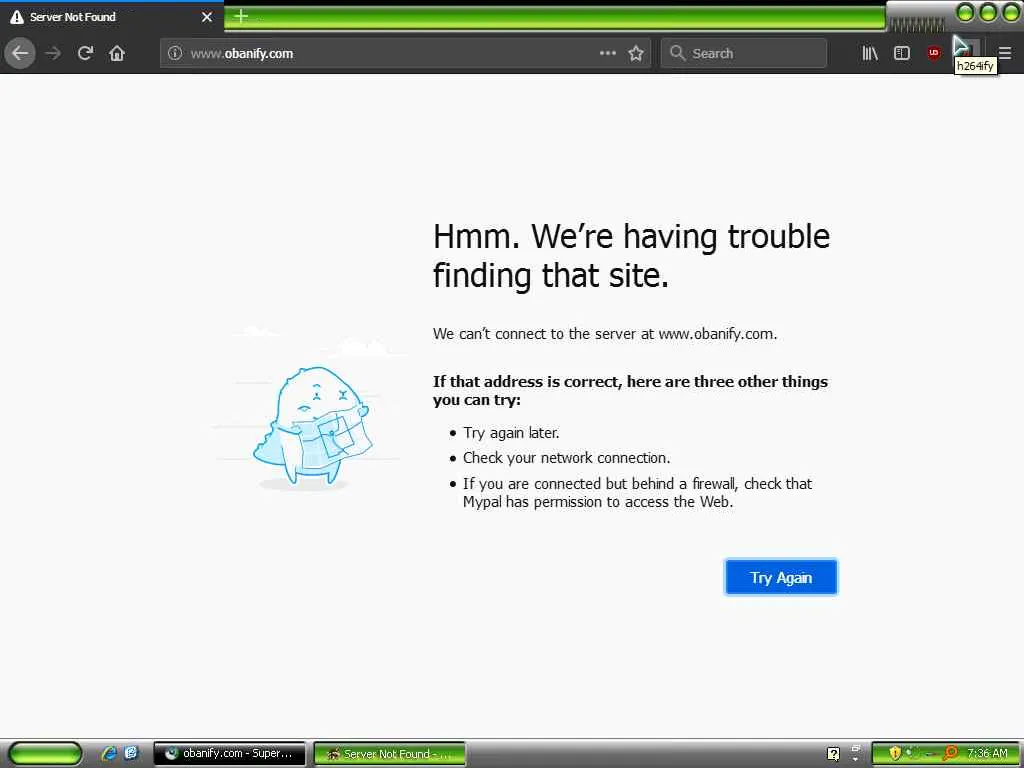Show site information for www.obanify.com
This screenshot has width=1024, height=768.
point(174,53)
